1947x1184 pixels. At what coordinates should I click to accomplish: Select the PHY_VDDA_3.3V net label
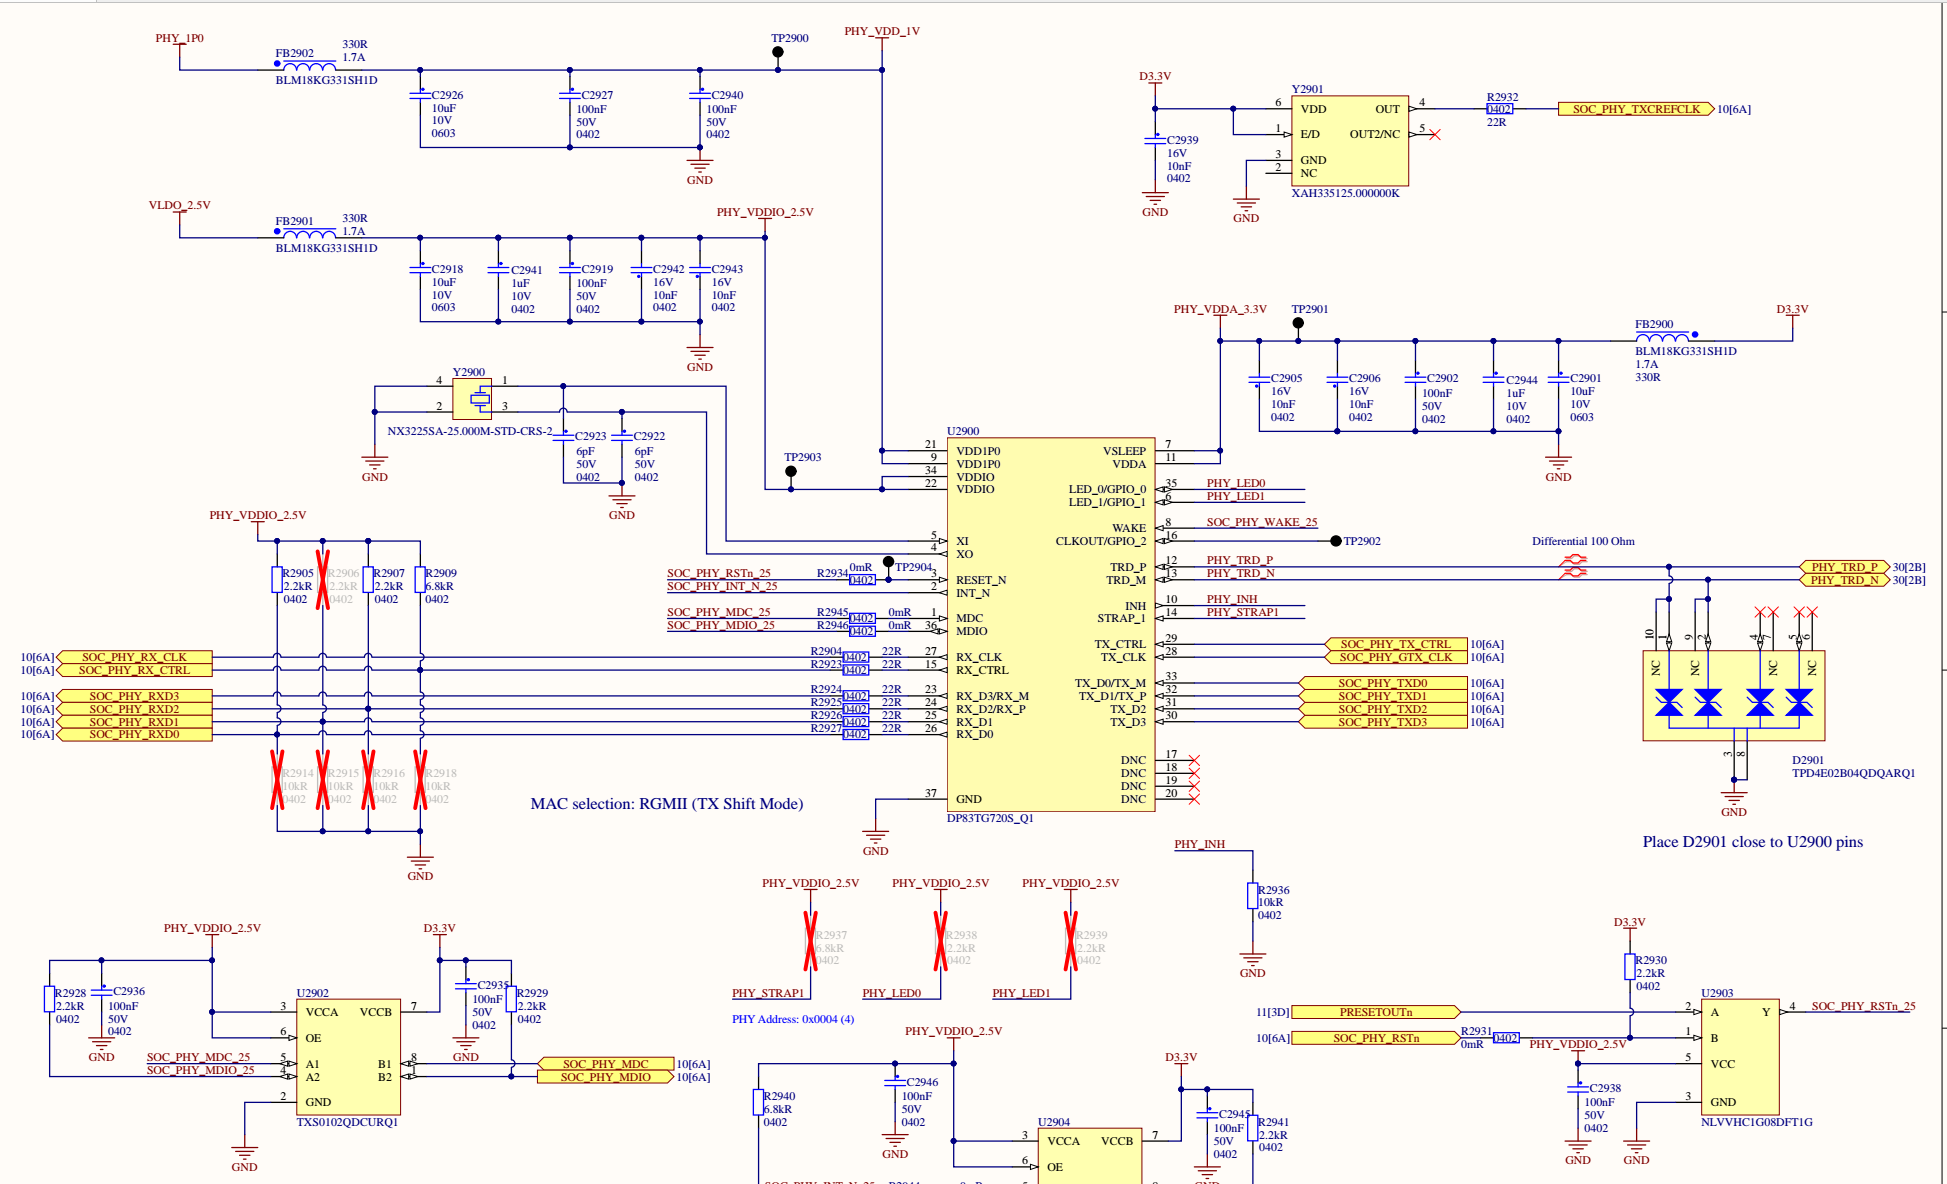coord(1220,309)
